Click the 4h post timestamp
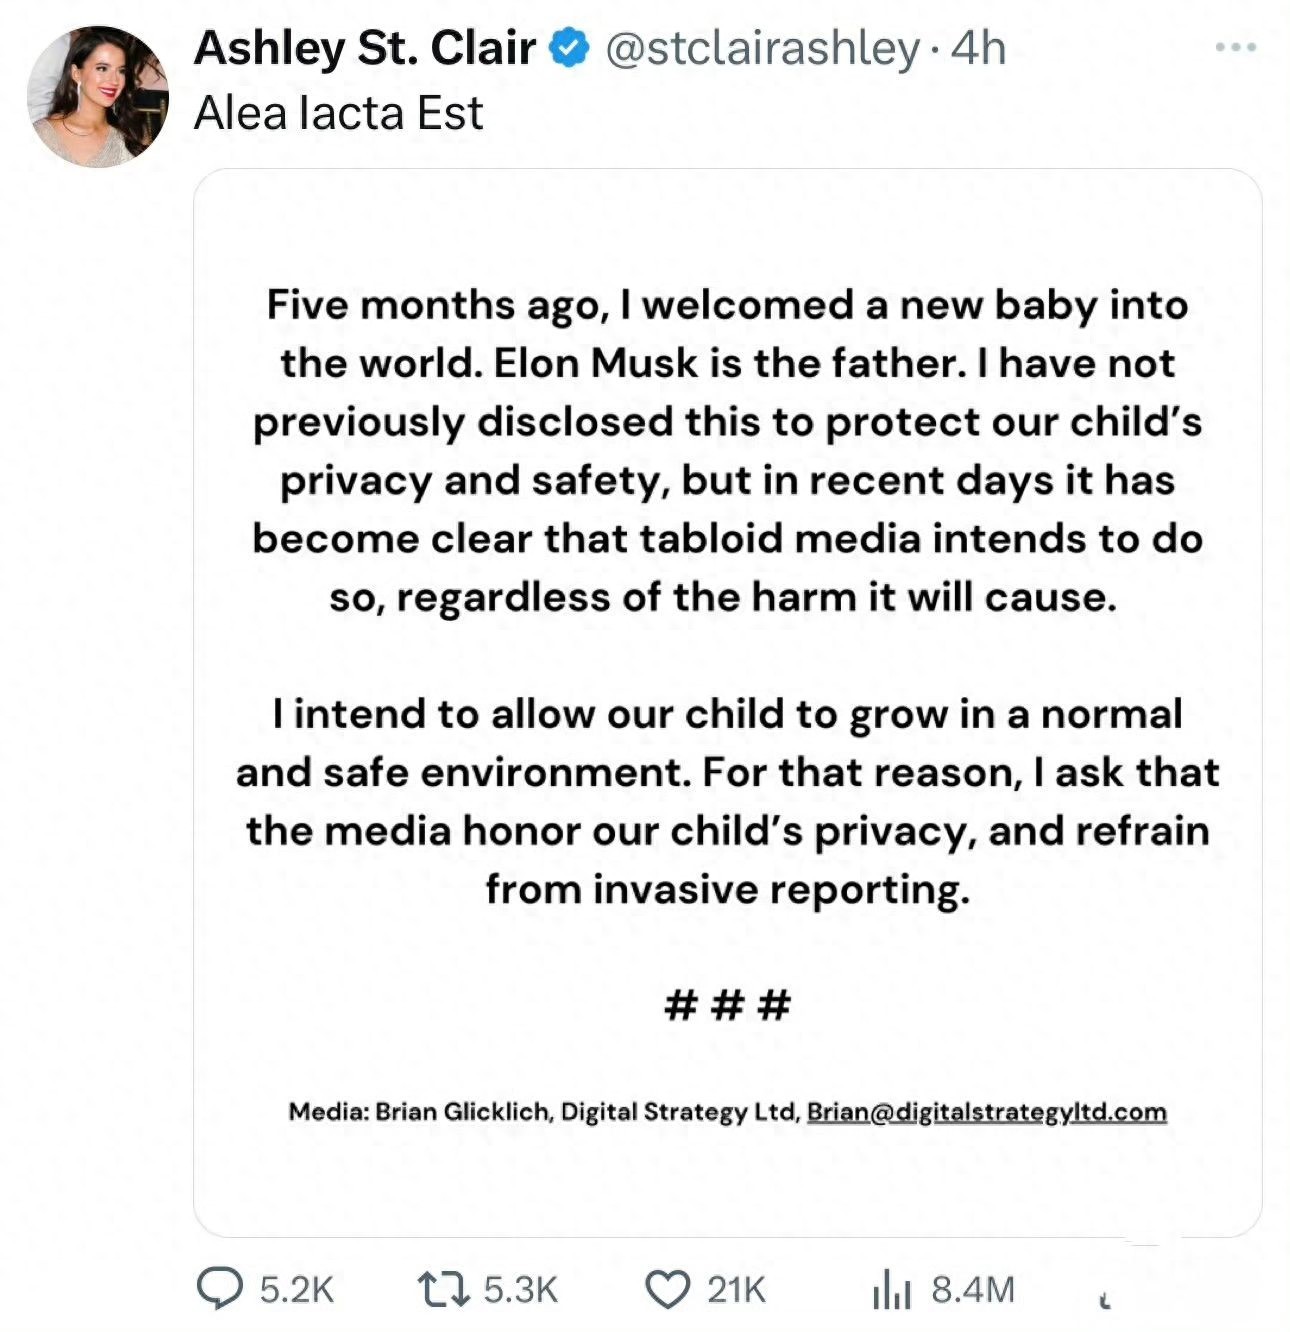This screenshot has height=1332, width=1290. [978, 48]
